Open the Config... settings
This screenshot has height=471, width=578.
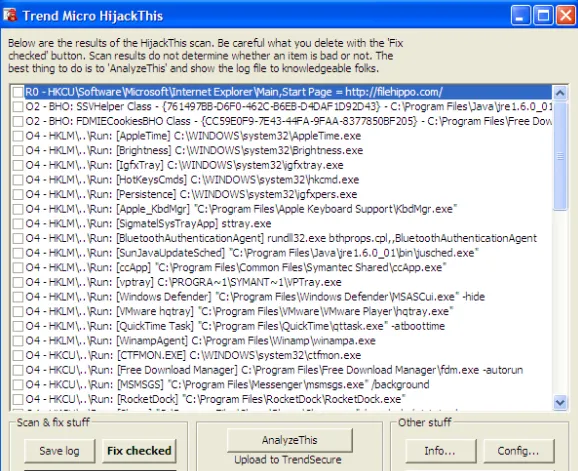click(518, 451)
